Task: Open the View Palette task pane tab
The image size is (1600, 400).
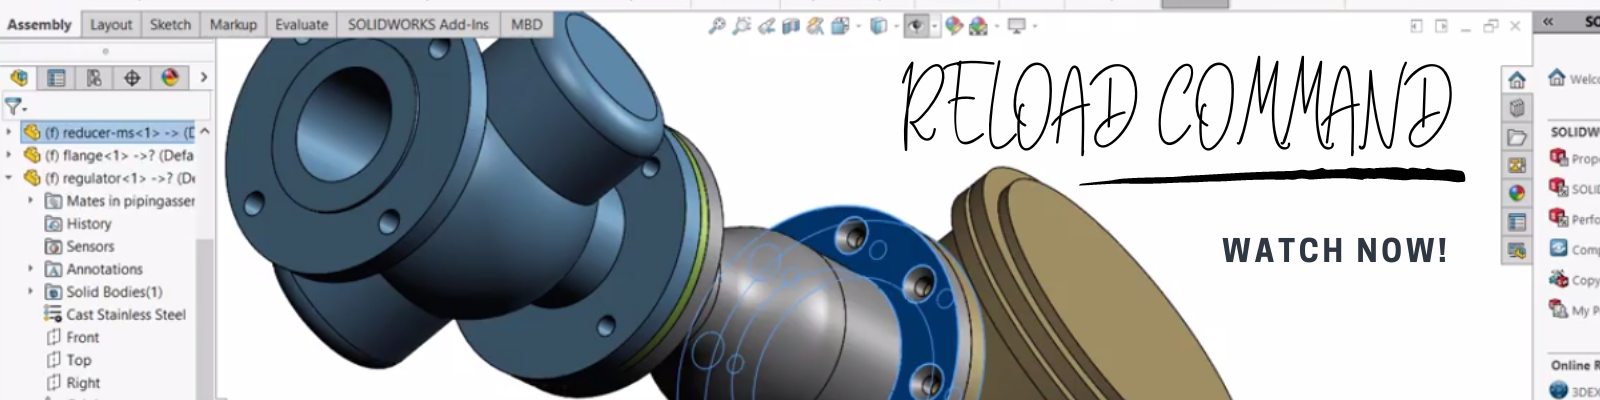Action: [1517, 165]
